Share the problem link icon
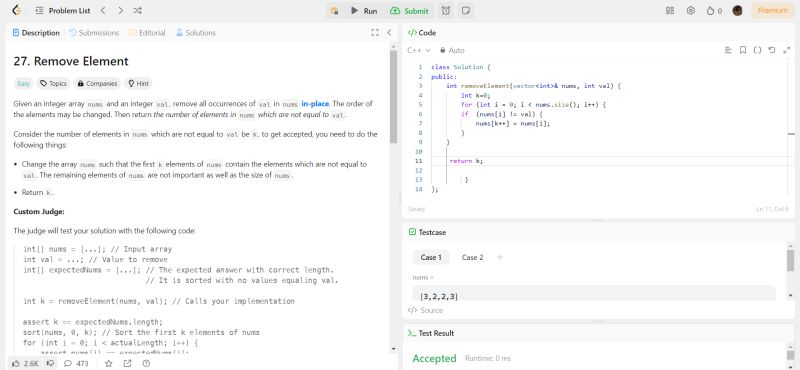The height and width of the screenshot is (370, 800). [x=127, y=363]
